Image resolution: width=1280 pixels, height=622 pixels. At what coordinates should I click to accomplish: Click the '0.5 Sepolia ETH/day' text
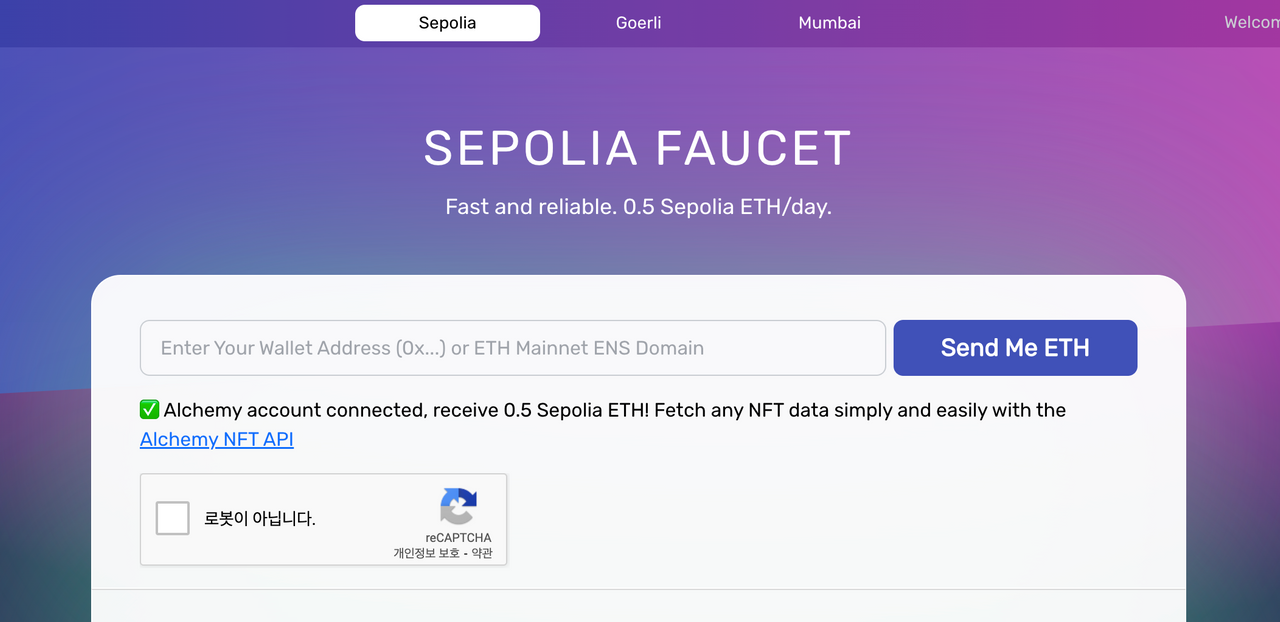pyautogui.click(x=727, y=207)
